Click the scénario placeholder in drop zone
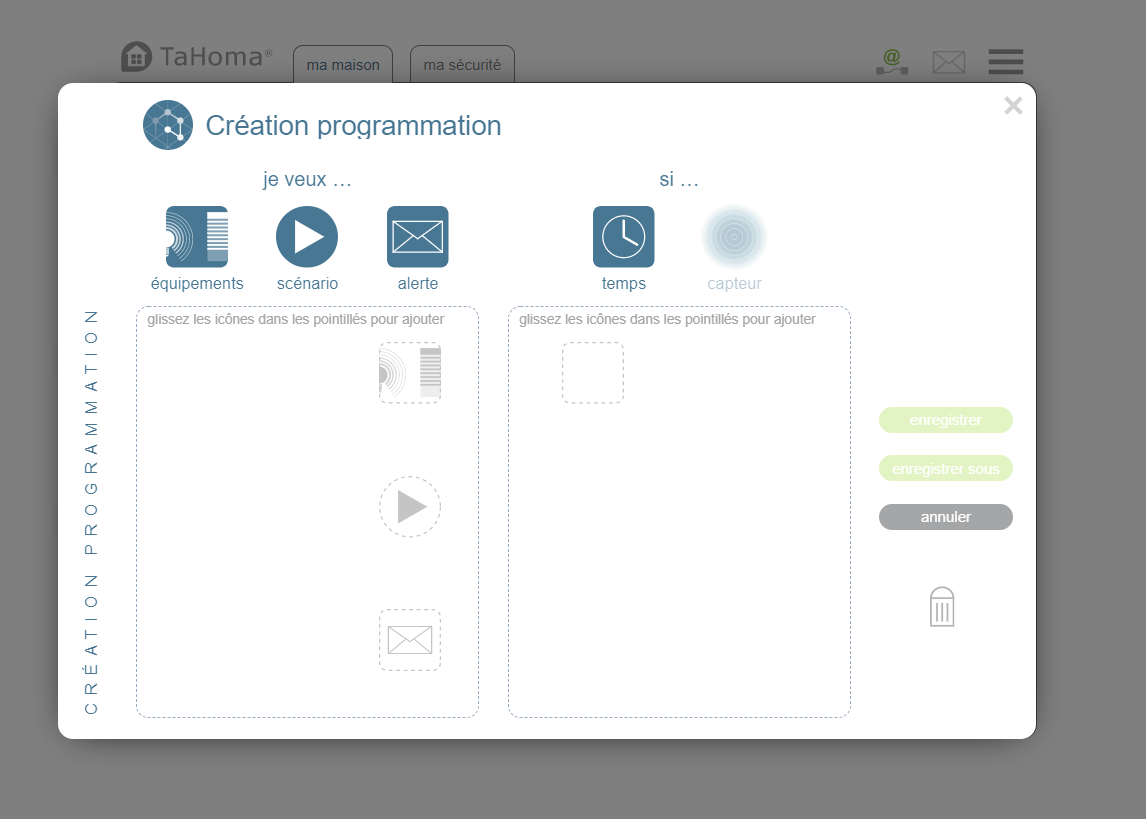This screenshot has width=1146, height=819. tap(410, 507)
